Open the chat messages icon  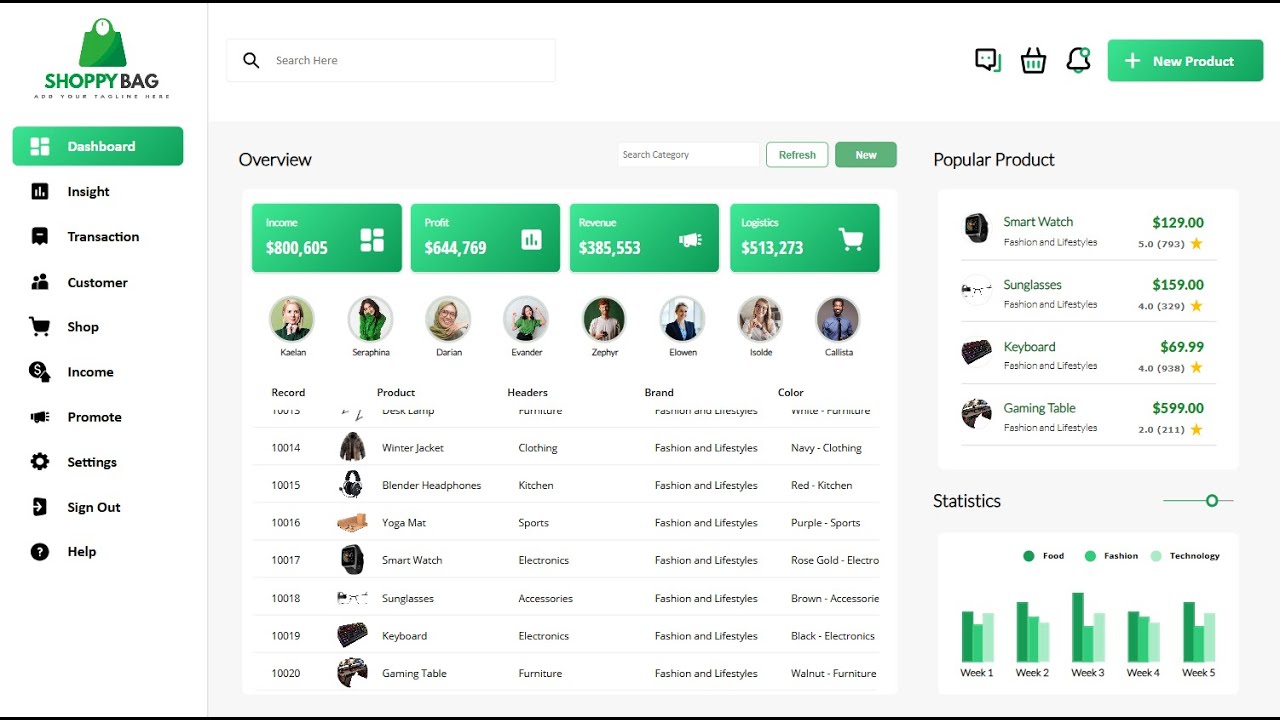[988, 61]
